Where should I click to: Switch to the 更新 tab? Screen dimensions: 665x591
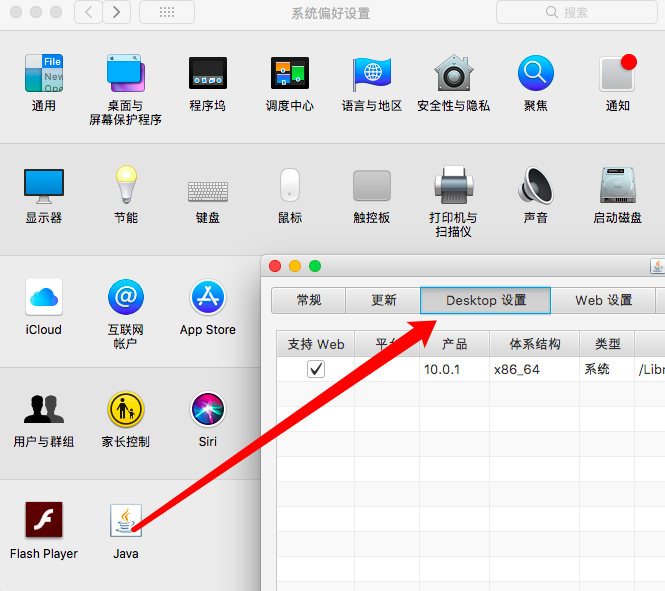point(383,300)
